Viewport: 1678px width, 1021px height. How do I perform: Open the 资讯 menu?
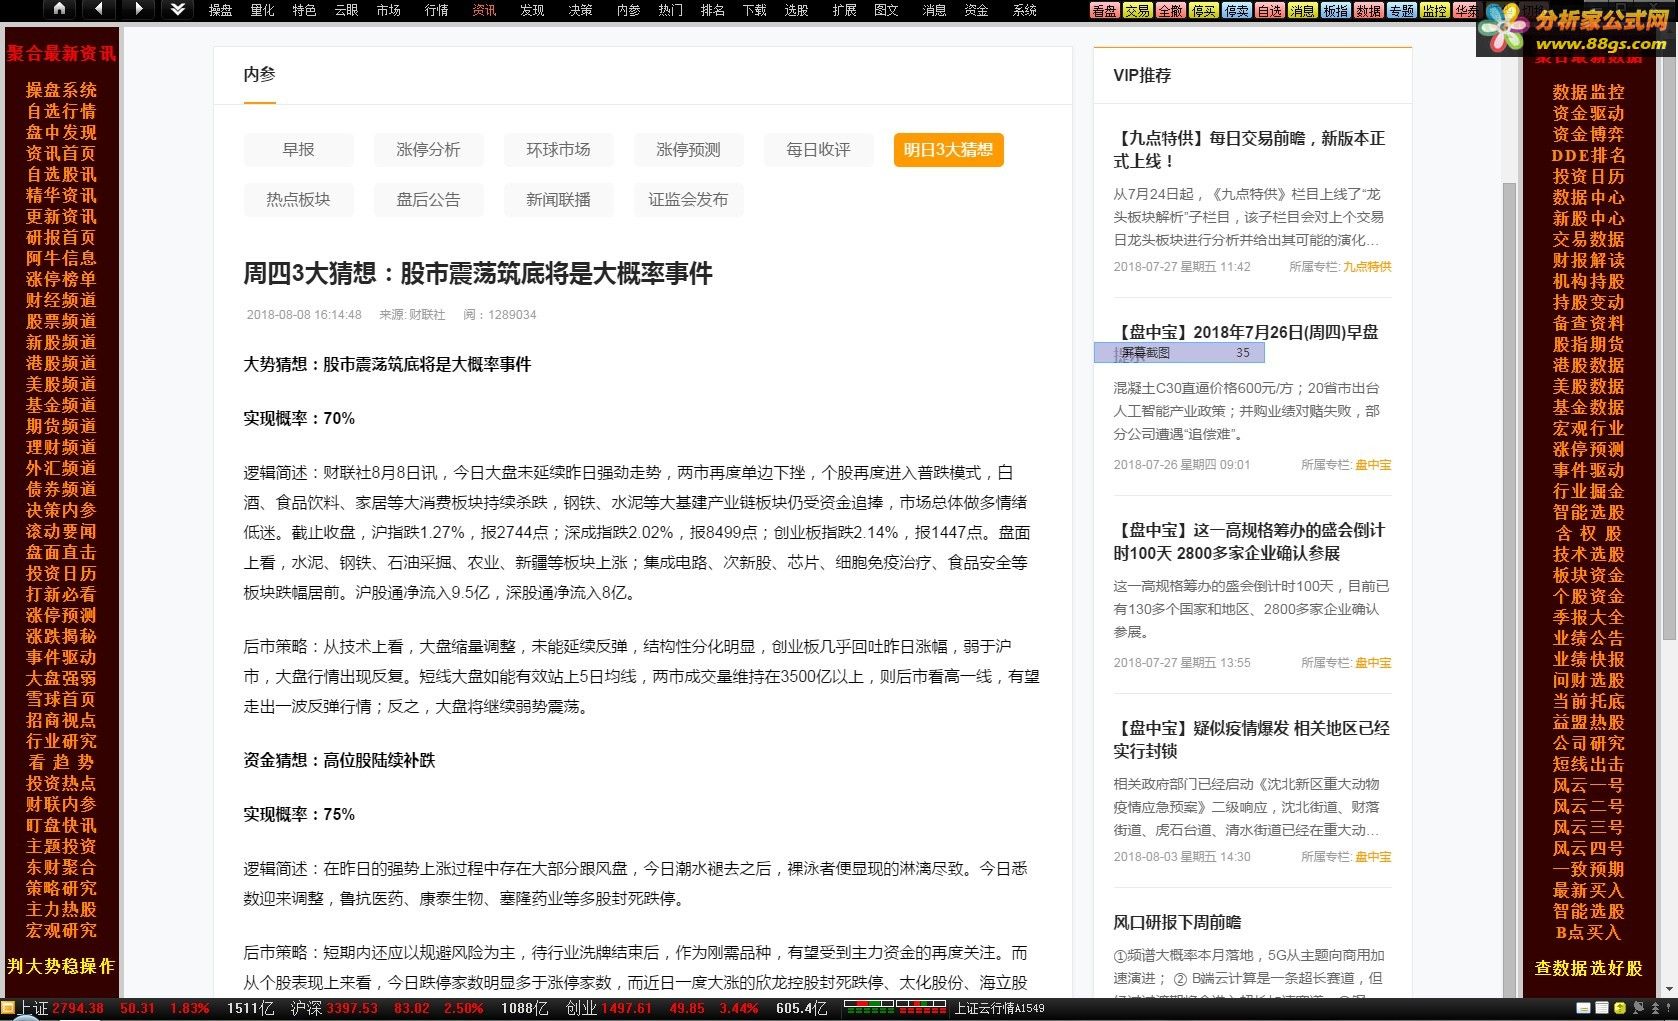tap(484, 10)
